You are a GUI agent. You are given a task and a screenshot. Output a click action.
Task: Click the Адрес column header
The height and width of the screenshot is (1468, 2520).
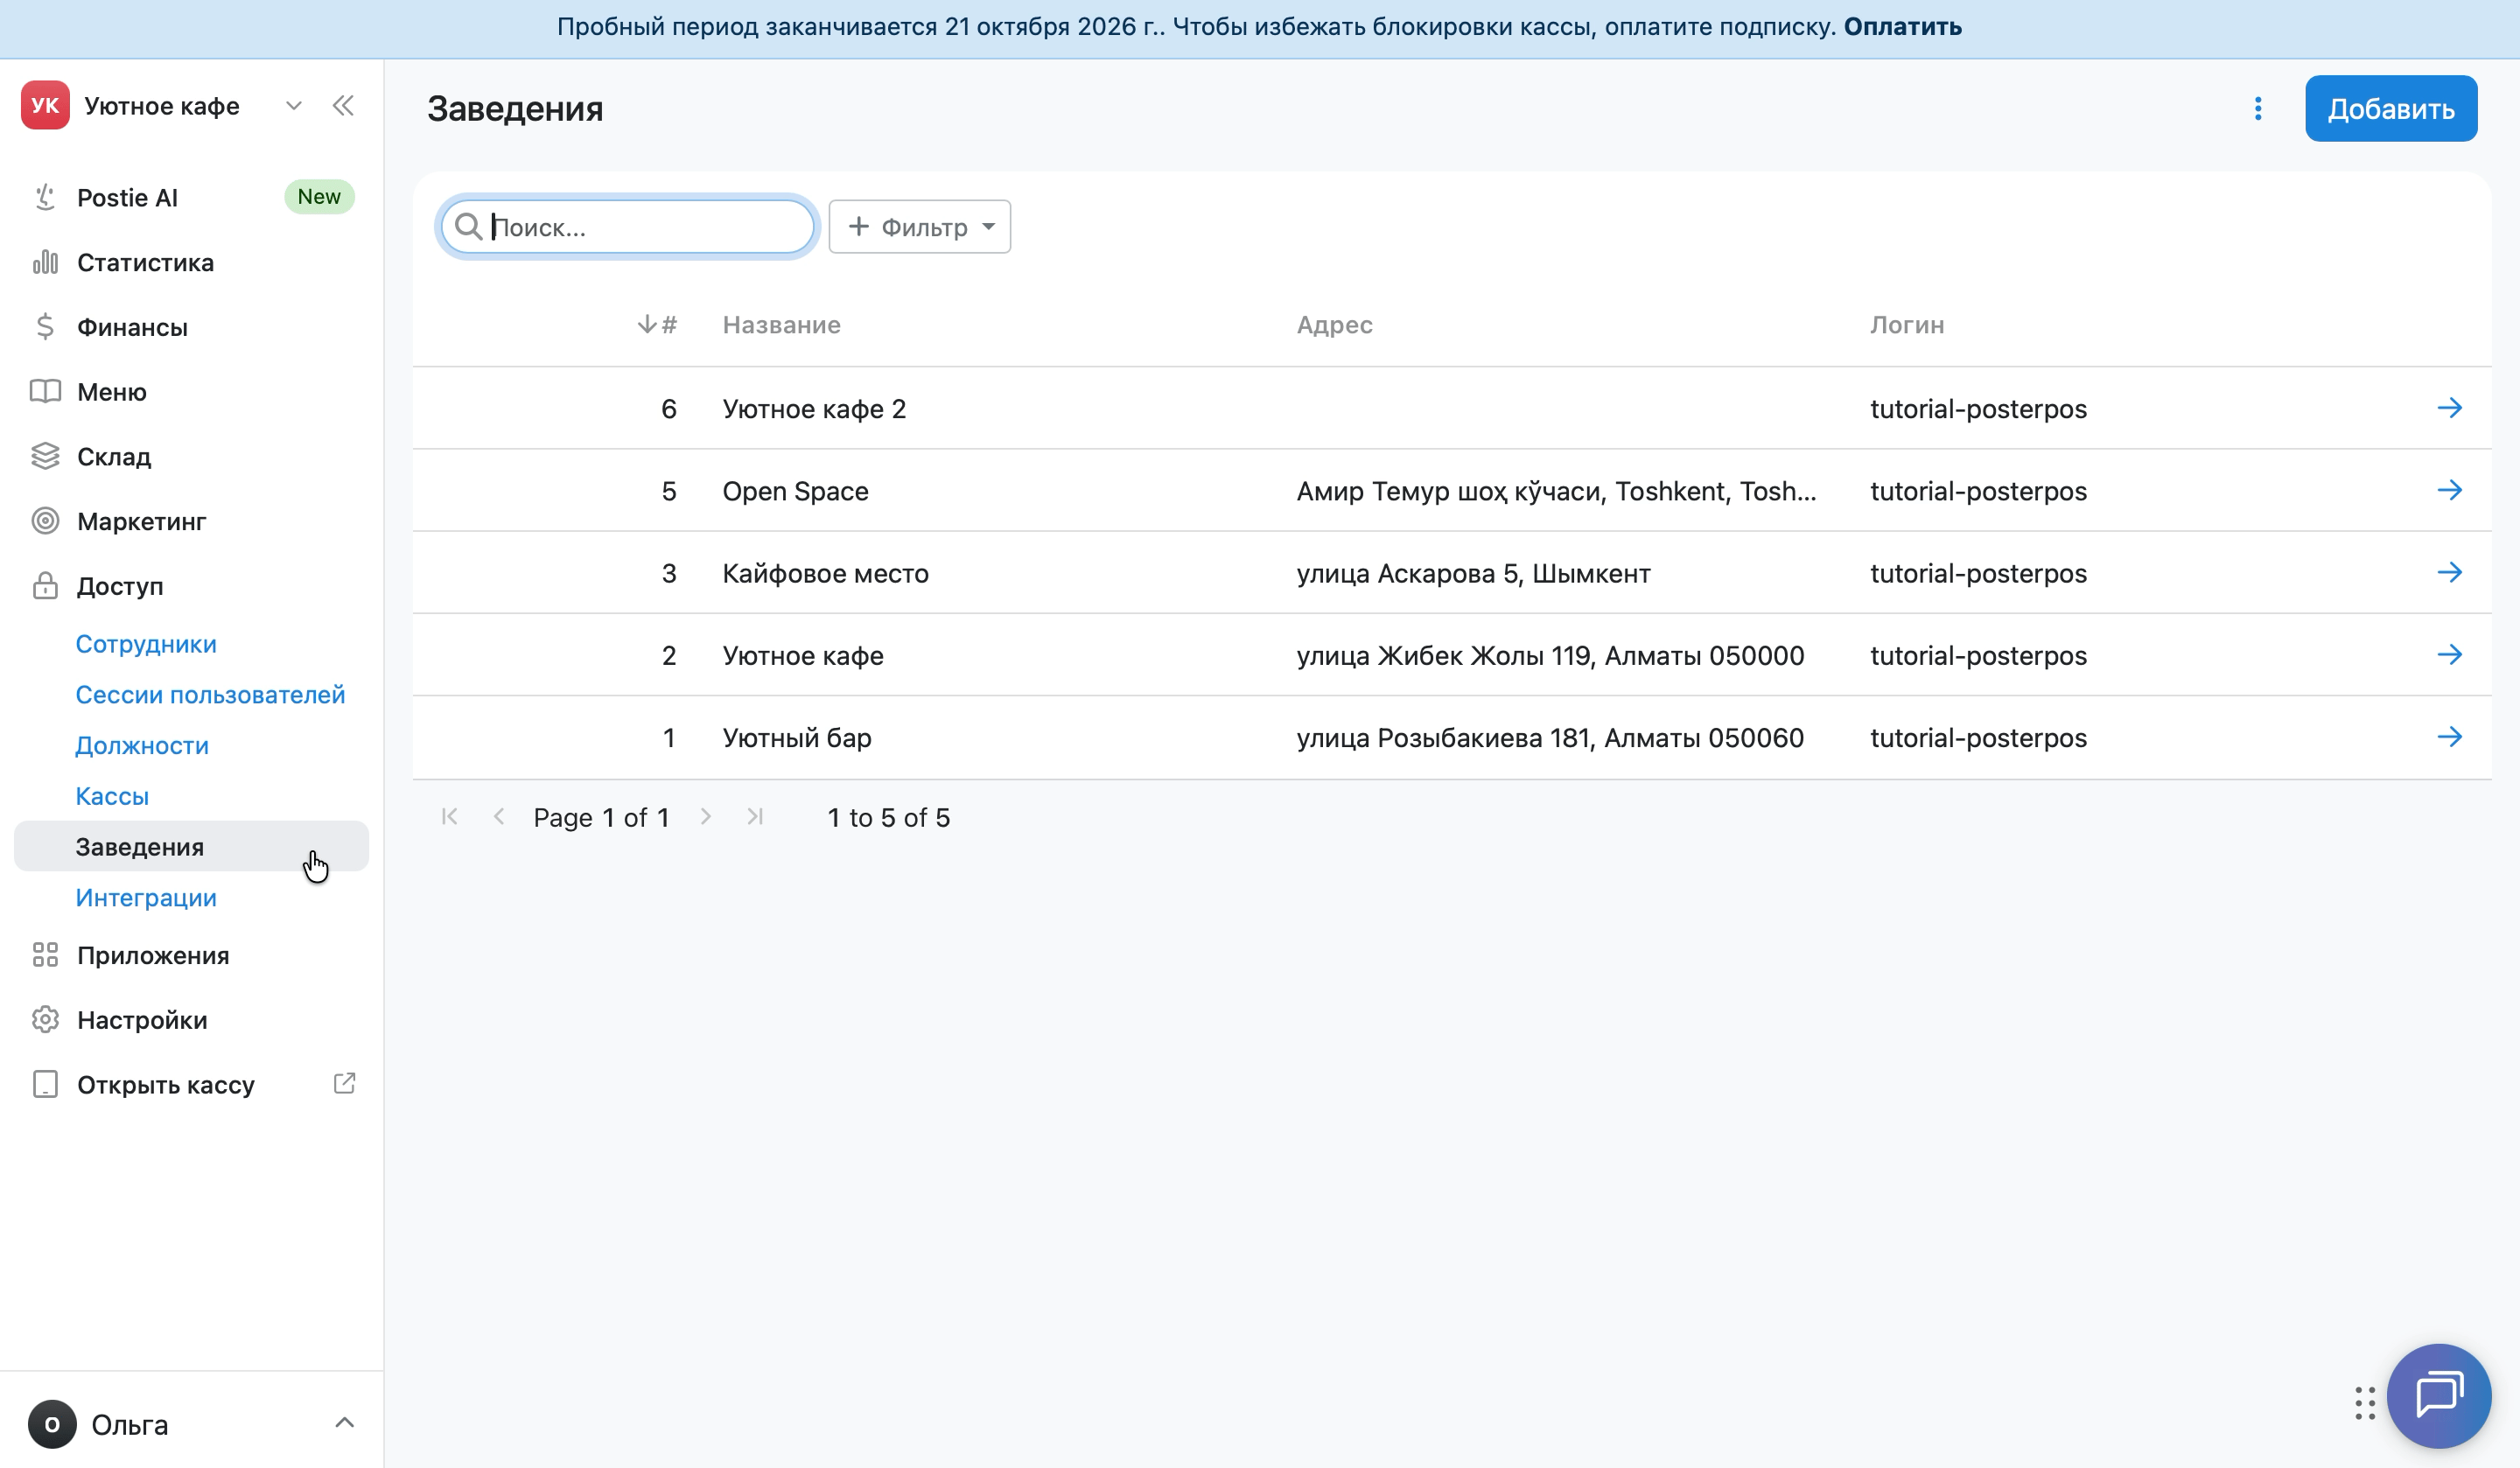pyautogui.click(x=1334, y=325)
